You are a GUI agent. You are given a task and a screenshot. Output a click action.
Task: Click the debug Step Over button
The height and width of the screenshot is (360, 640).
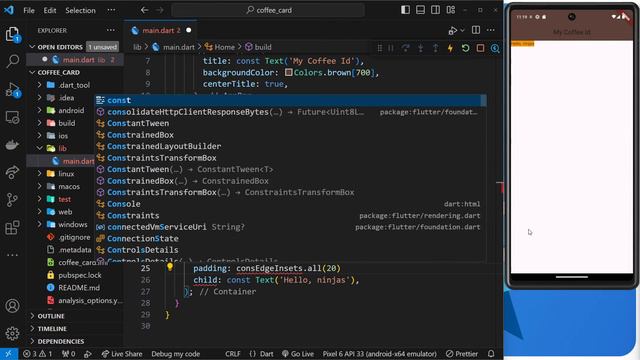[x=405, y=48]
